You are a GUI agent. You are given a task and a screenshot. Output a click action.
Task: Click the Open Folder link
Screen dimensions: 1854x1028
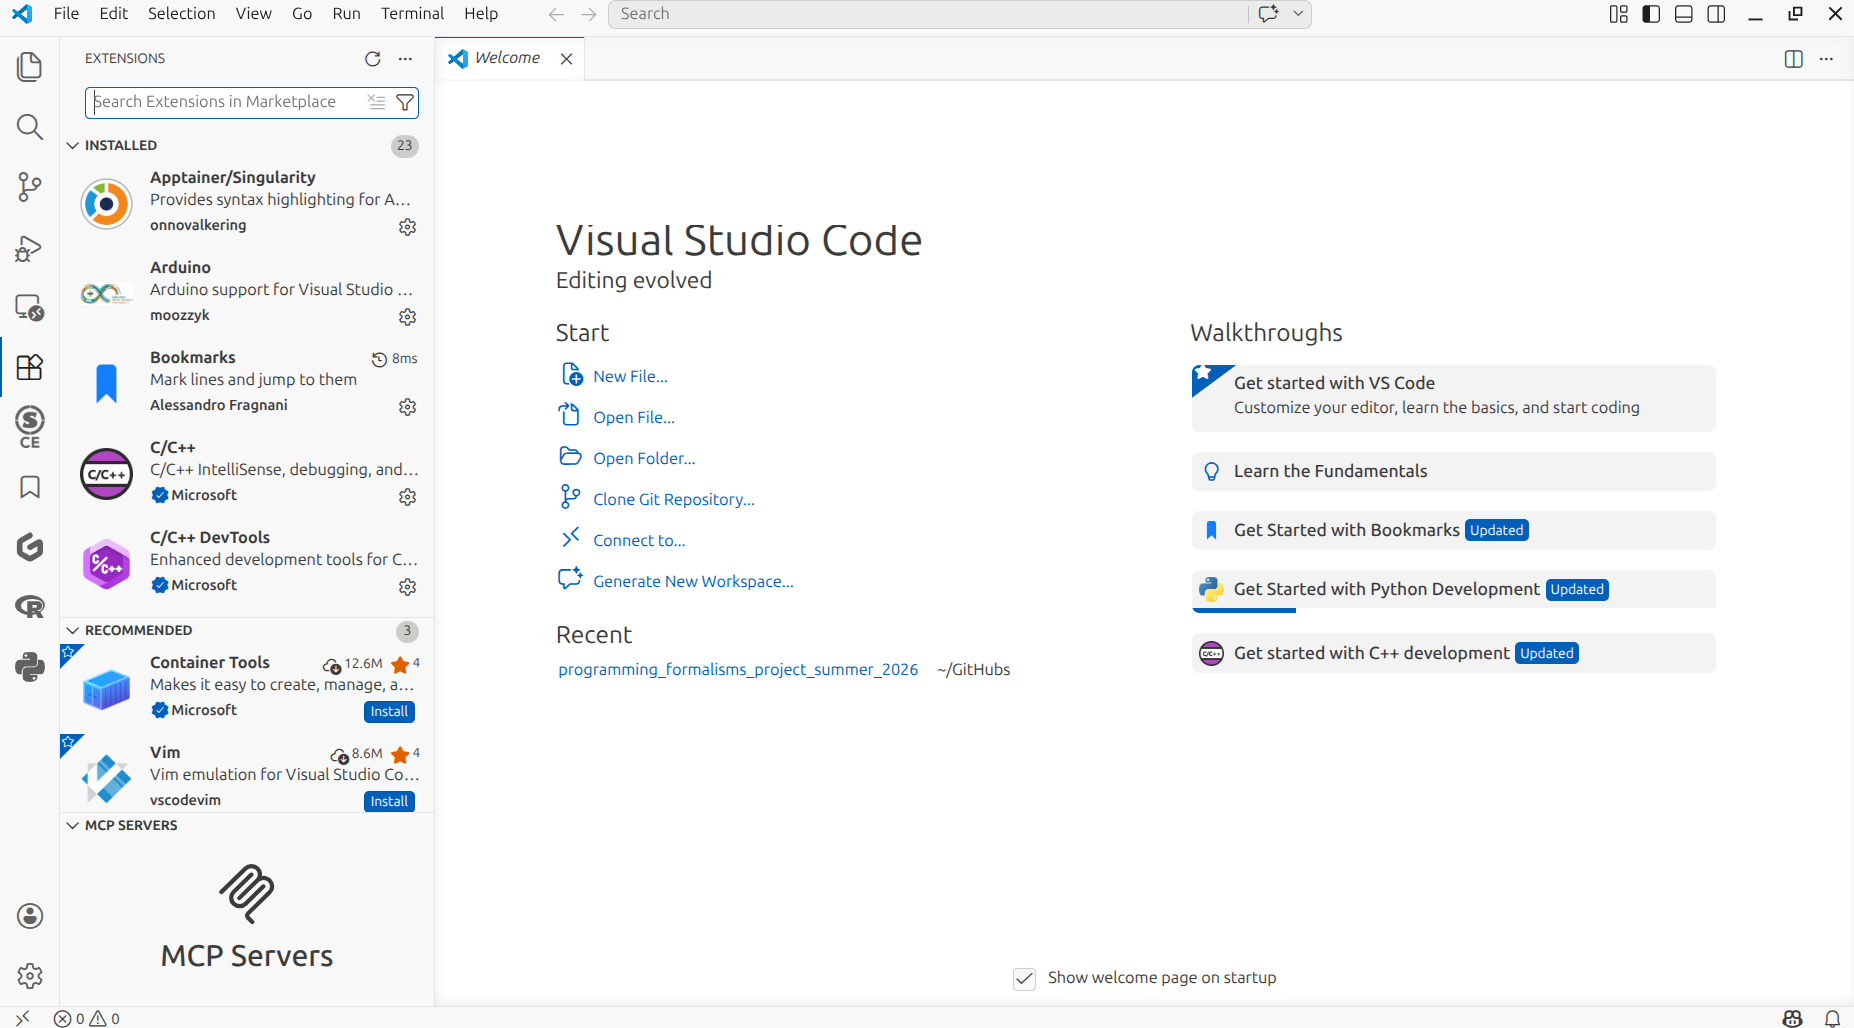point(644,459)
